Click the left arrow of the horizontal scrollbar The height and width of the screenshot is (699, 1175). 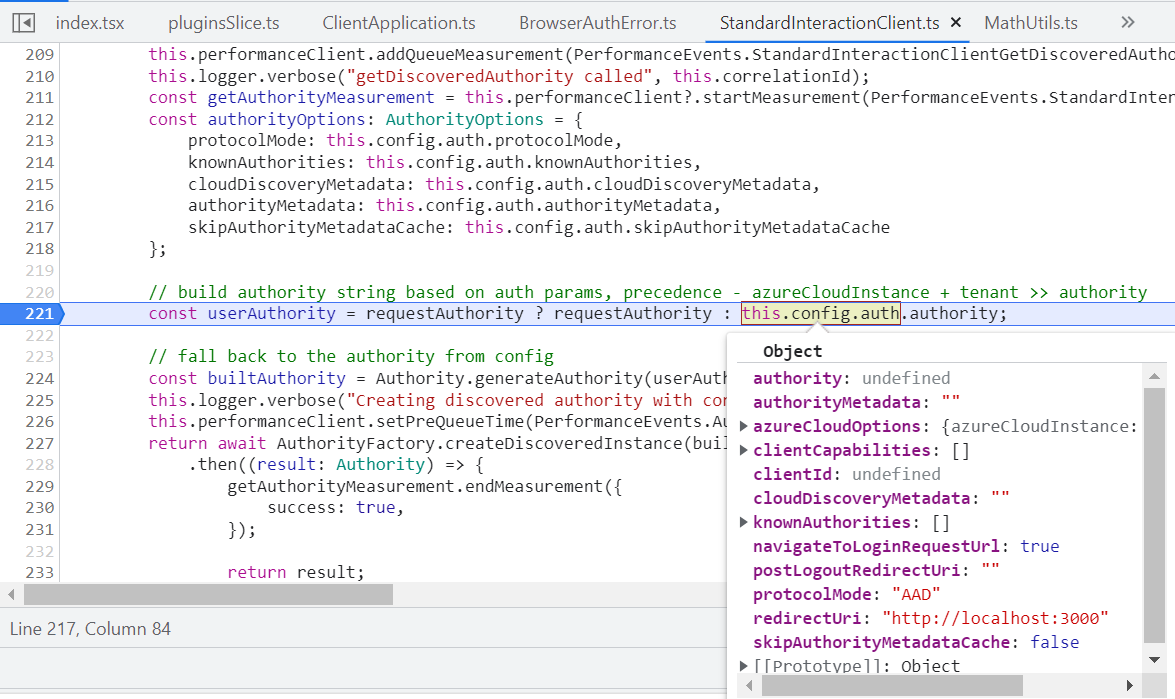(9, 594)
